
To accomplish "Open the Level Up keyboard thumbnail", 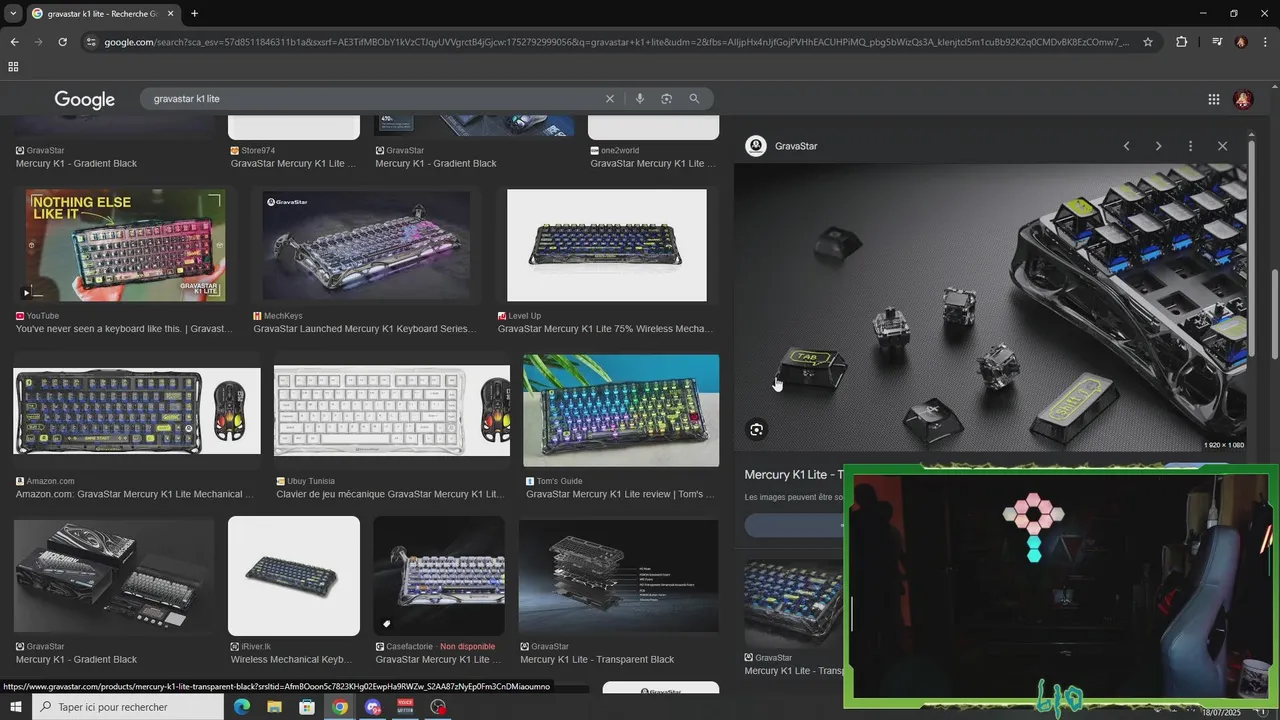I will tap(607, 245).
